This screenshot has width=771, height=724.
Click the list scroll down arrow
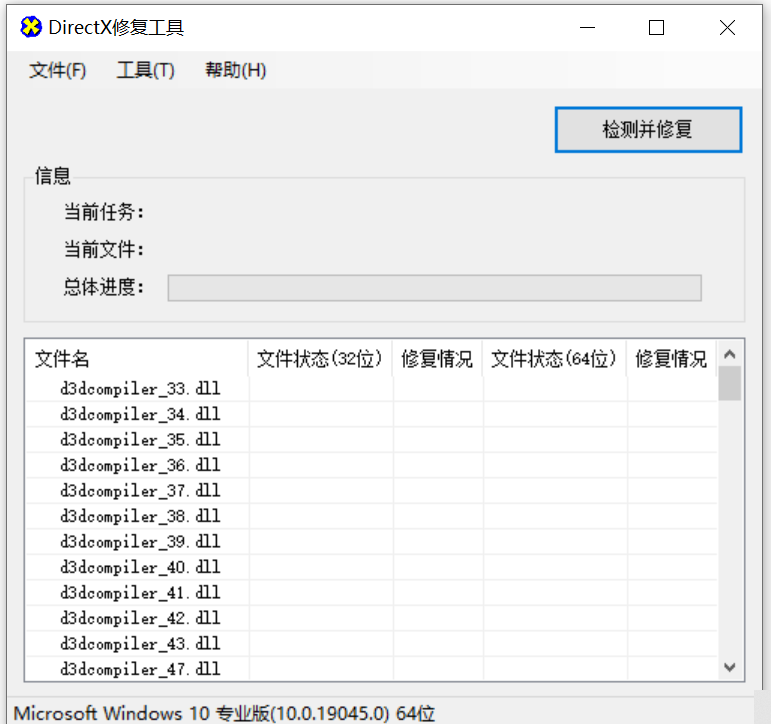point(730,667)
